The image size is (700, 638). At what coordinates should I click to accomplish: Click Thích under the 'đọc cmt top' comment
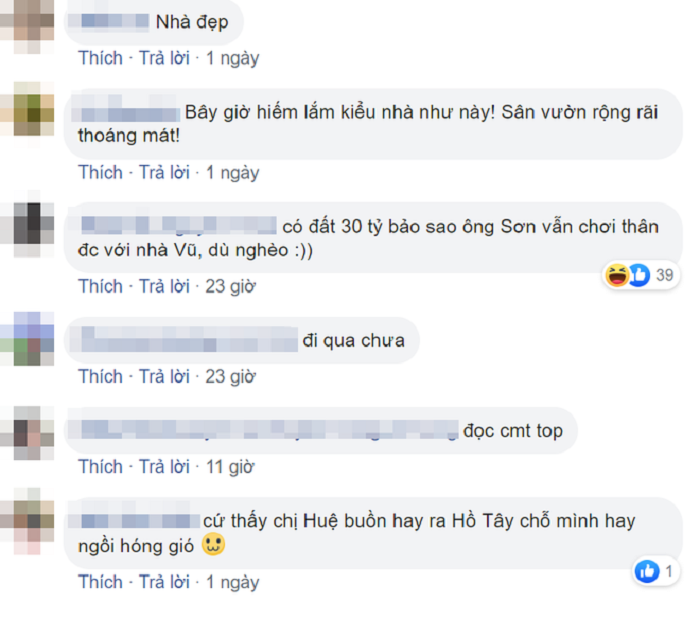point(100,467)
